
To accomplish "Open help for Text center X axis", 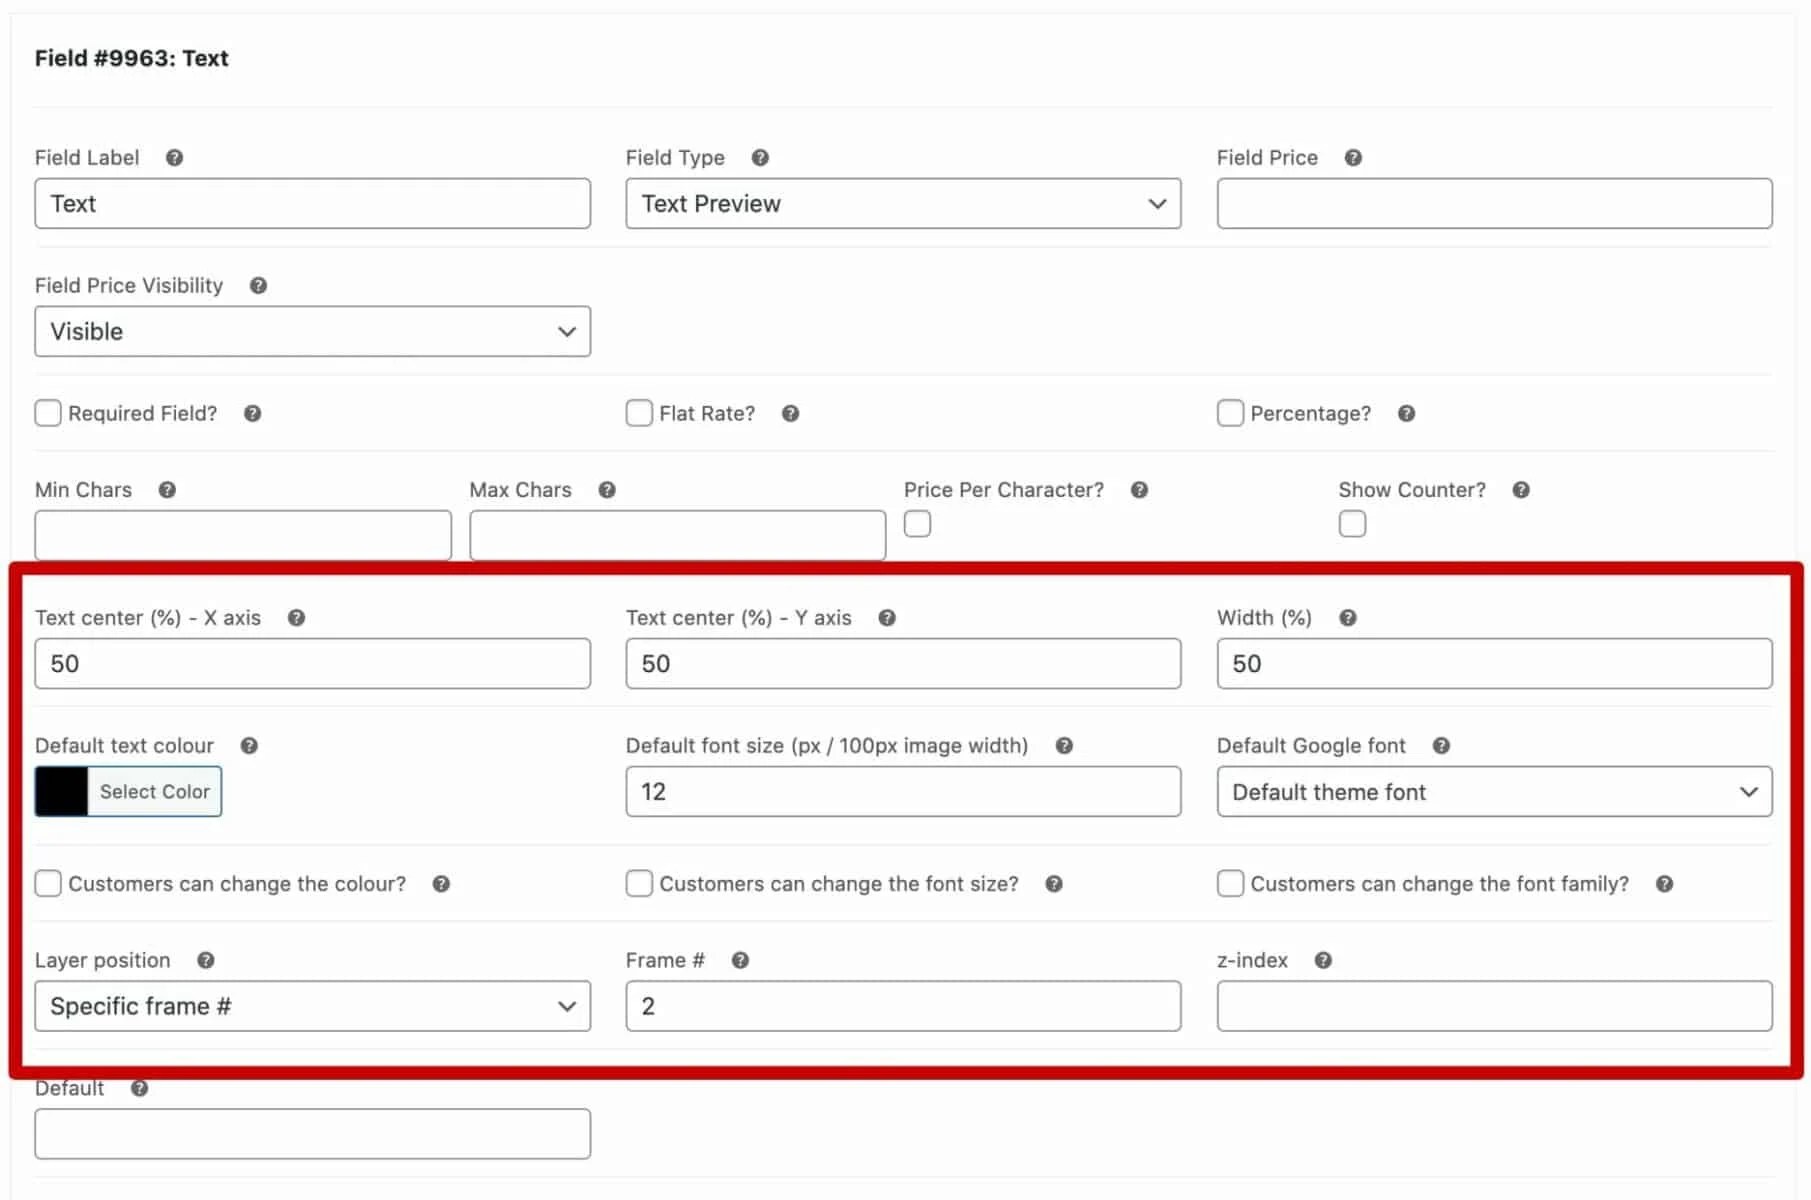I will point(297,618).
